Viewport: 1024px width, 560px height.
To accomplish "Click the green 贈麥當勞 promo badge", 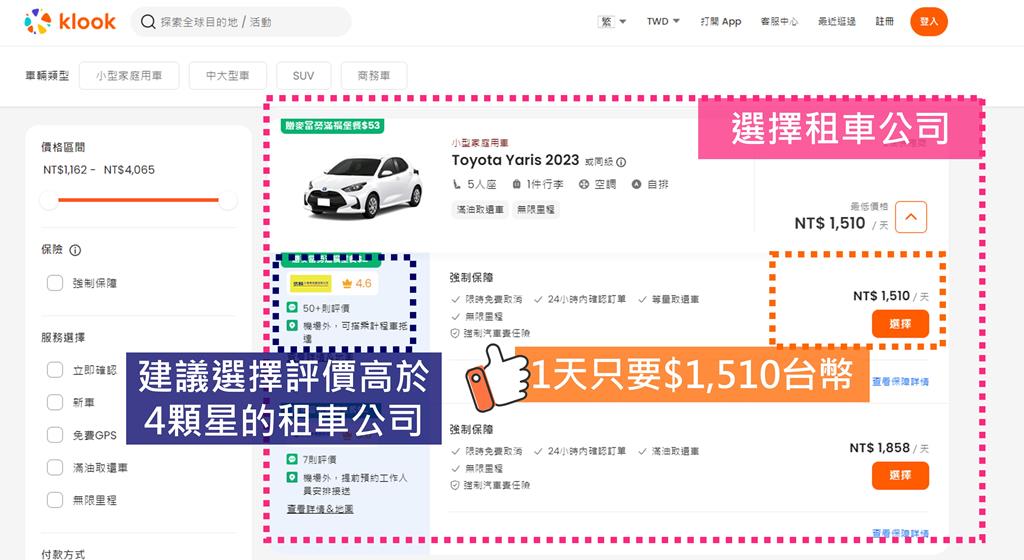I will 333,125.
